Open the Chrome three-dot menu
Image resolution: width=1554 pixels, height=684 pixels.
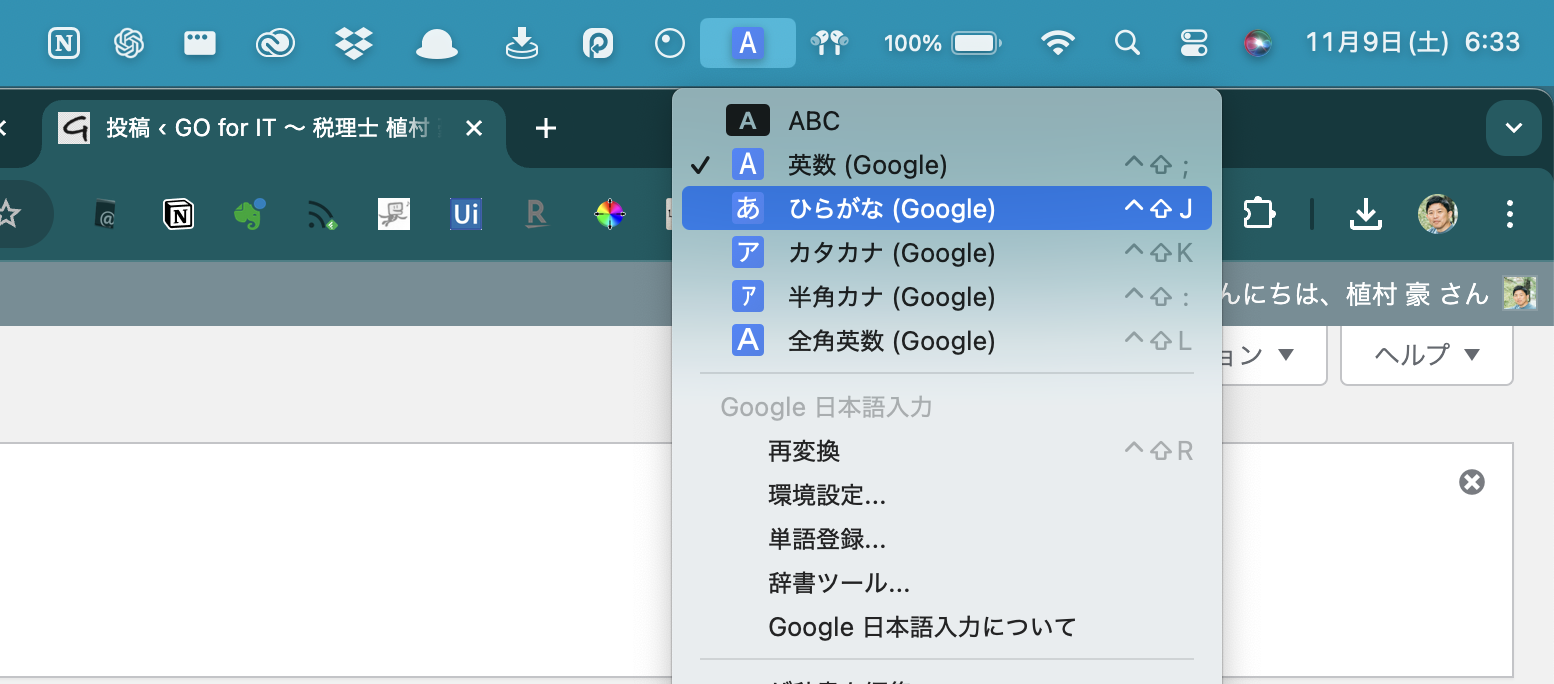pos(1510,213)
